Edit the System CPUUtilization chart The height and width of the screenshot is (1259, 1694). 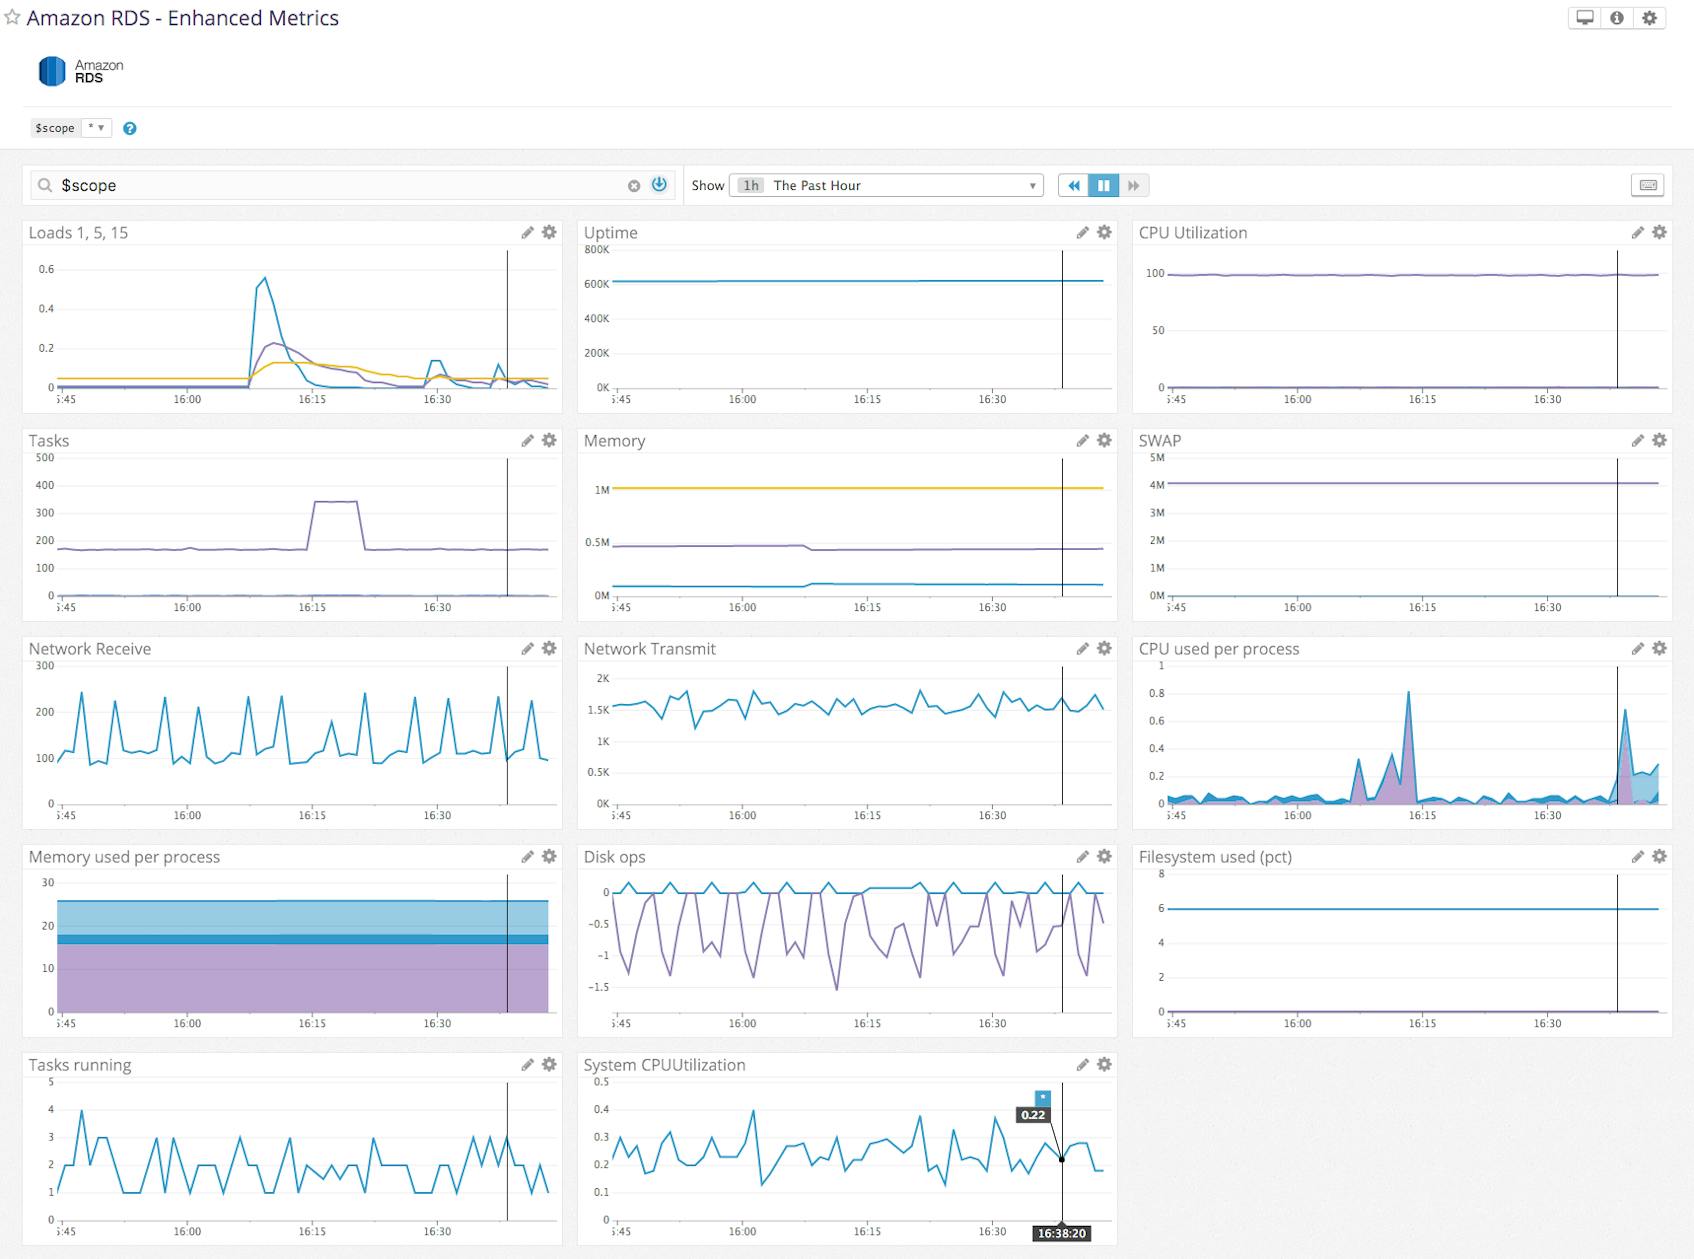1083,1065
